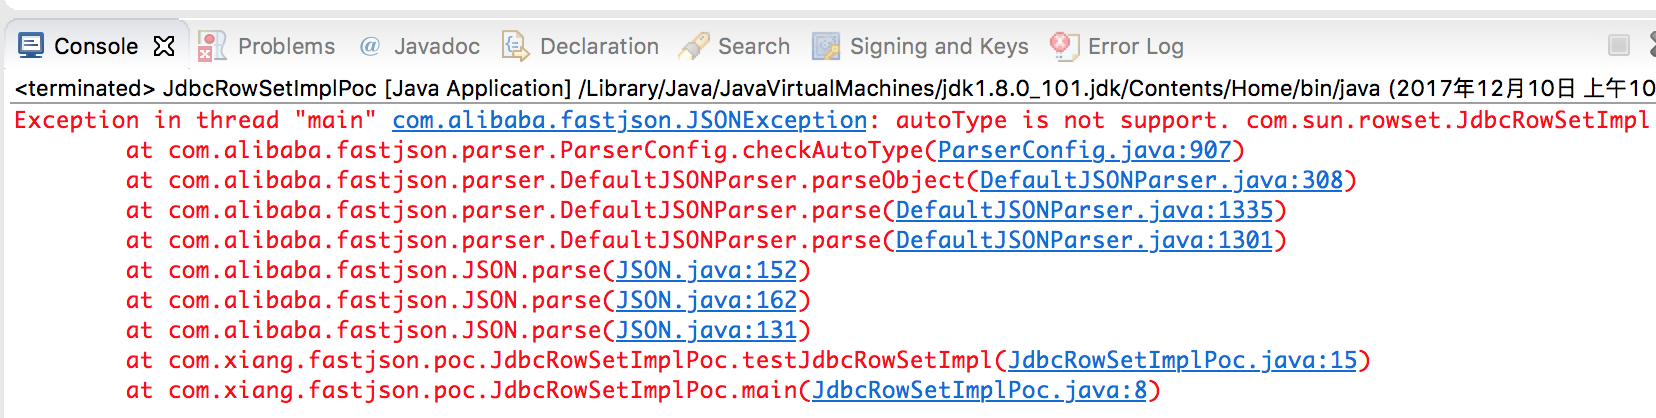Open the JSON.java:162 link
1656x418 pixels.
click(x=706, y=300)
